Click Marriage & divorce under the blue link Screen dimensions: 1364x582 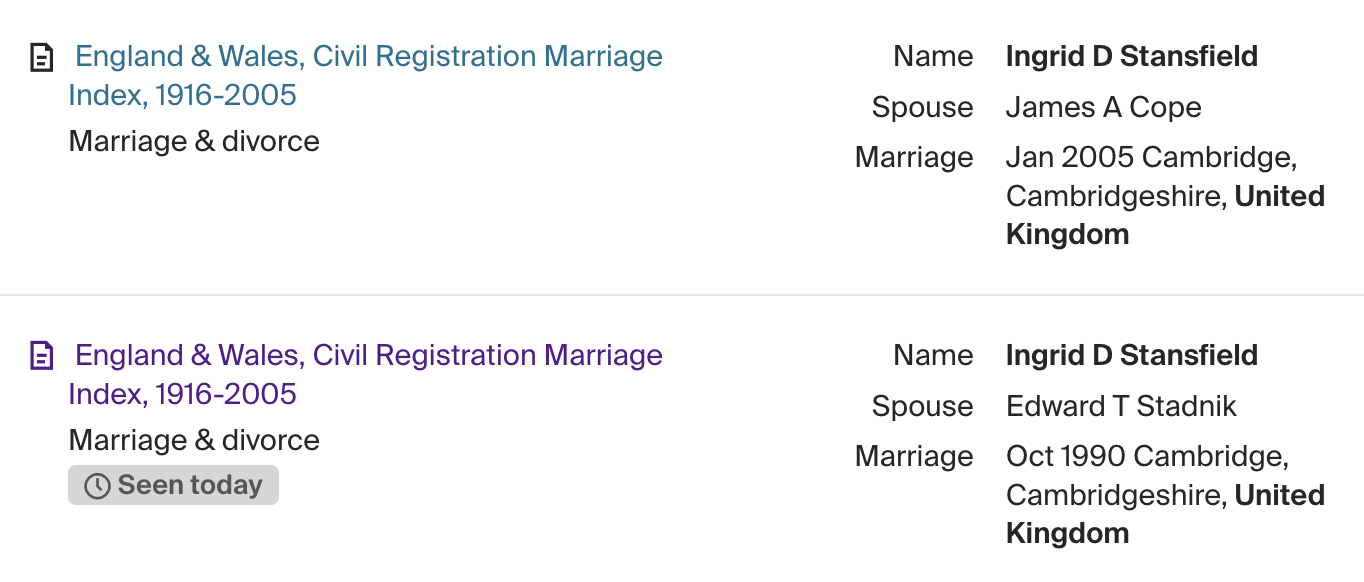194,141
